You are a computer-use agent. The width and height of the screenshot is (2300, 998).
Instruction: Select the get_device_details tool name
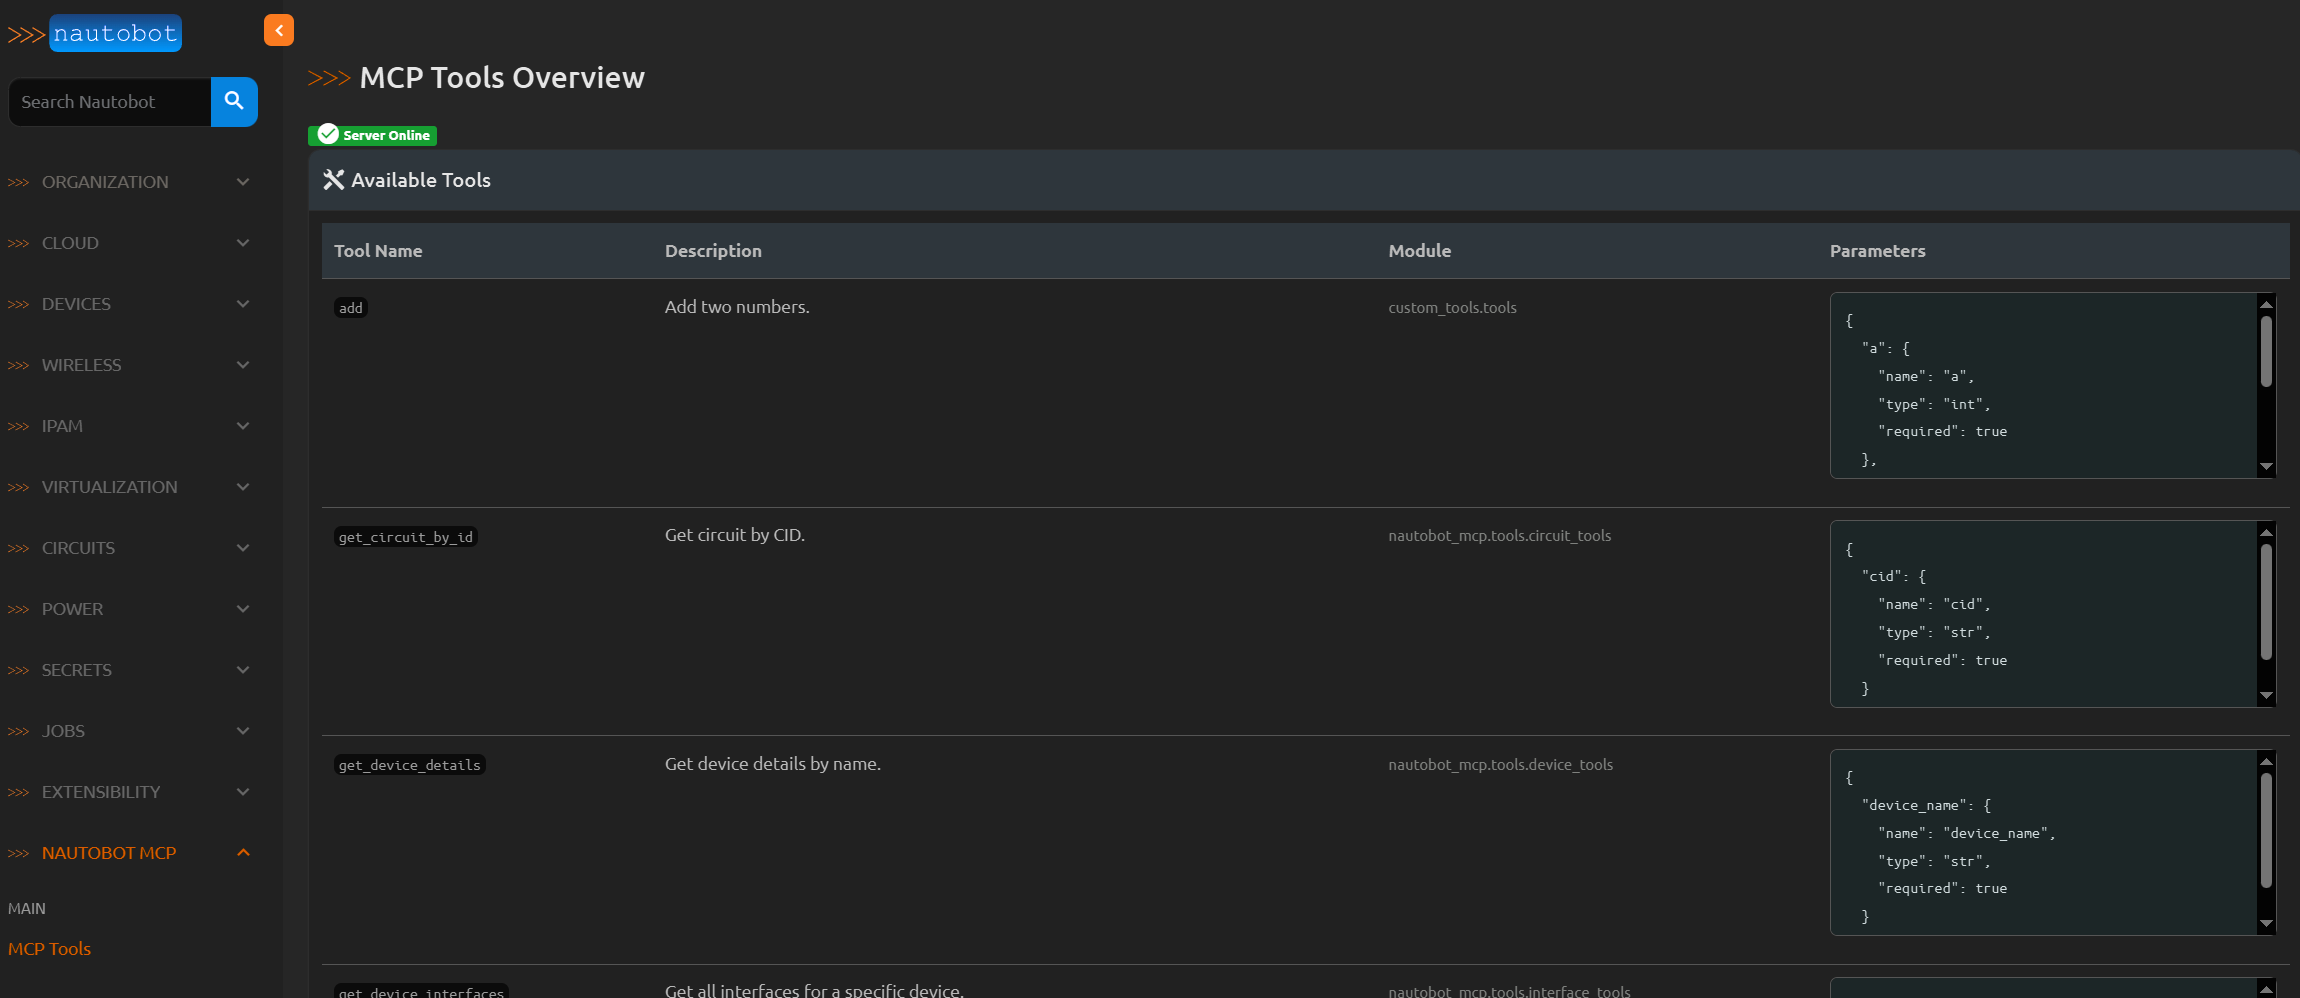409,765
